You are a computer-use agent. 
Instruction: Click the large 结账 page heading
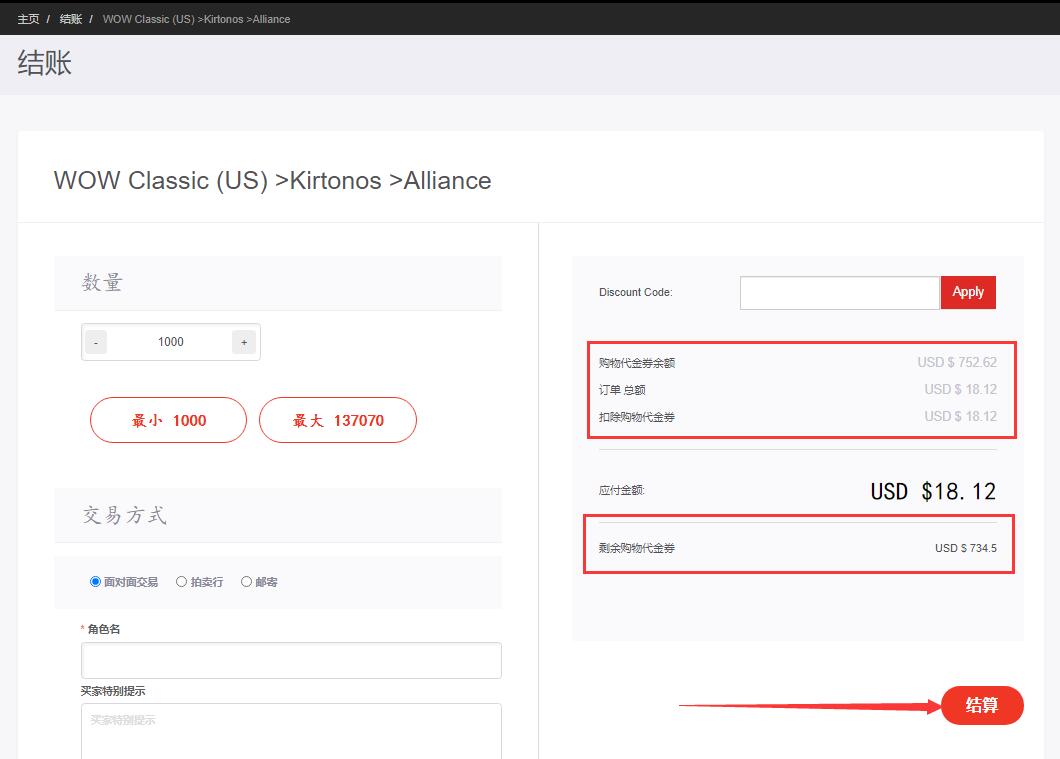point(45,63)
